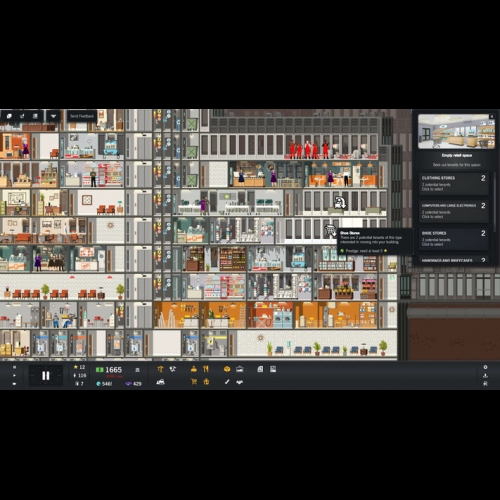Image resolution: width=500 pixels, height=500 pixels.
Task: Click the second top-left overlay icon
Action: click(22, 116)
